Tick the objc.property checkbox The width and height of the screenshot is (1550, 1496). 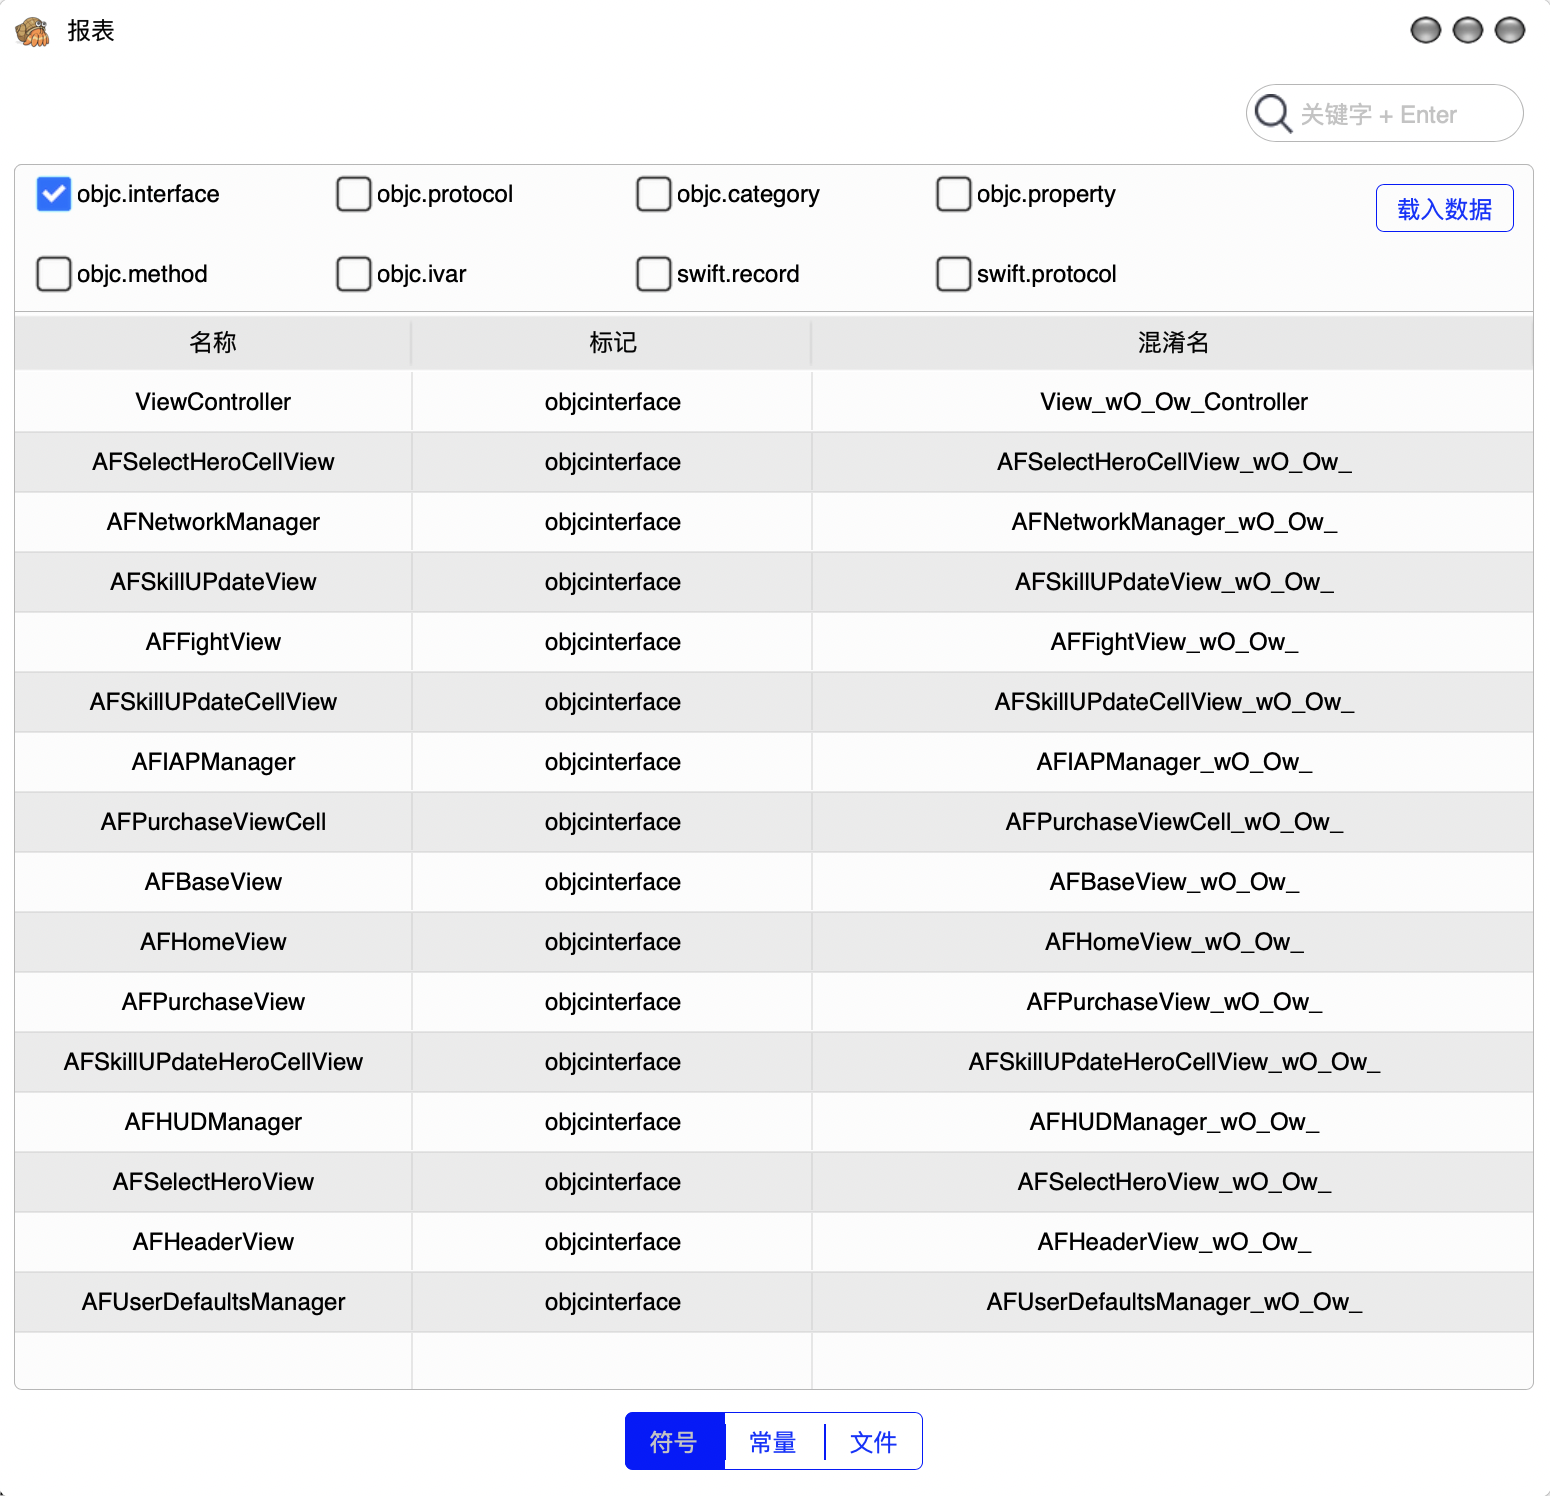pos(954,194)
